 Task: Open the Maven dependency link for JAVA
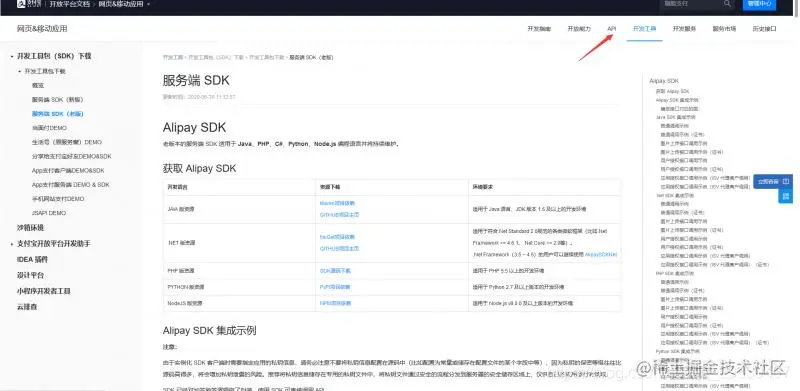click(337, 203)
